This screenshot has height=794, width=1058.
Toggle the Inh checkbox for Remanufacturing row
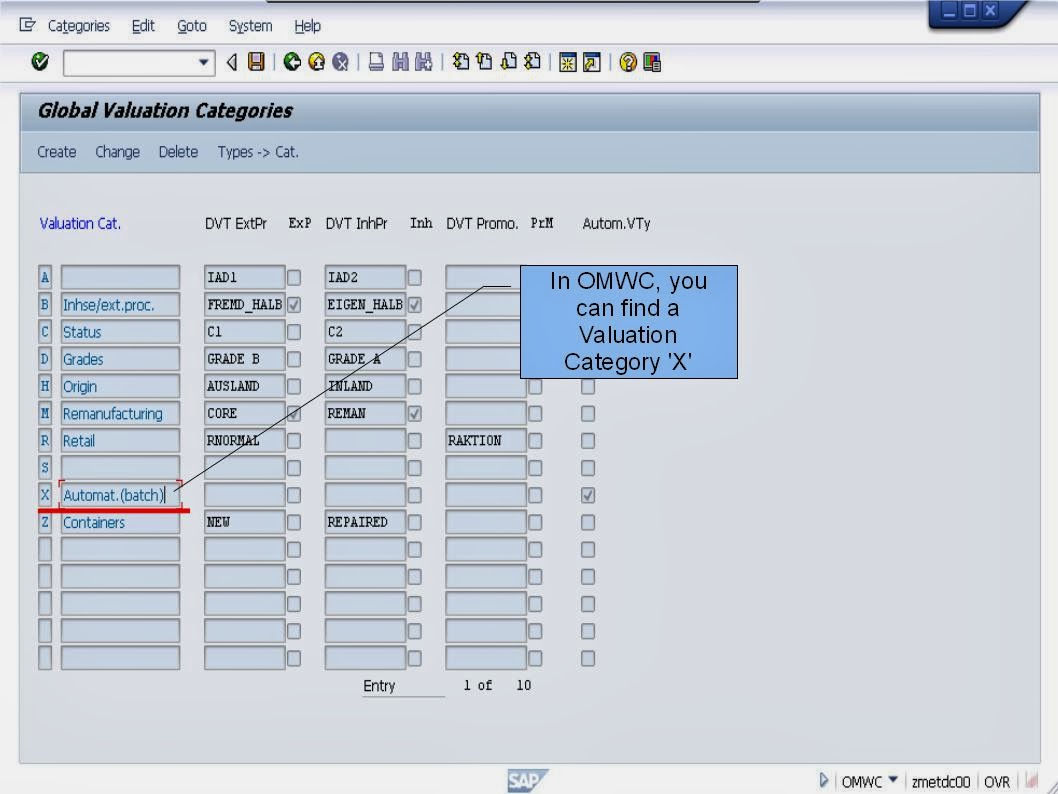pos(415,413)
